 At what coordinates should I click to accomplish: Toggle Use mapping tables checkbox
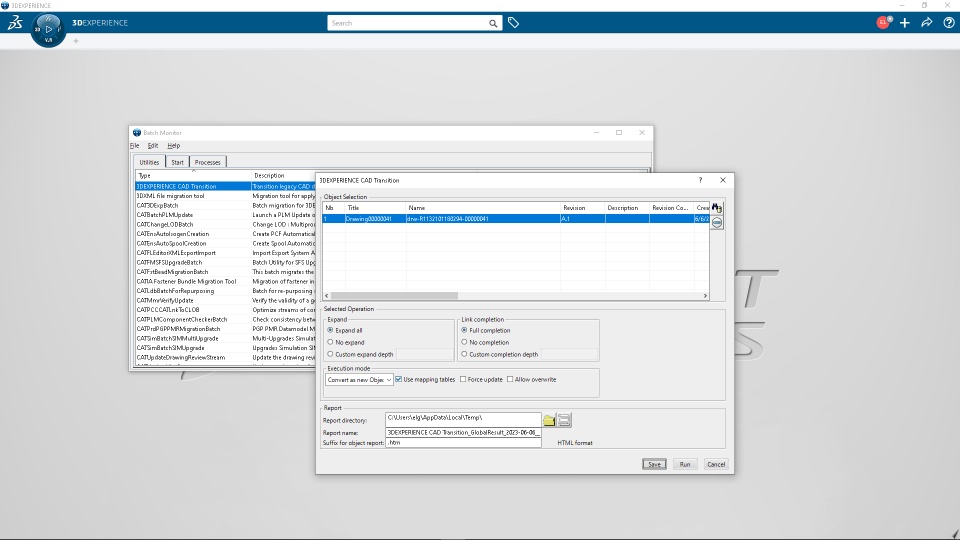tap(399, 380)
